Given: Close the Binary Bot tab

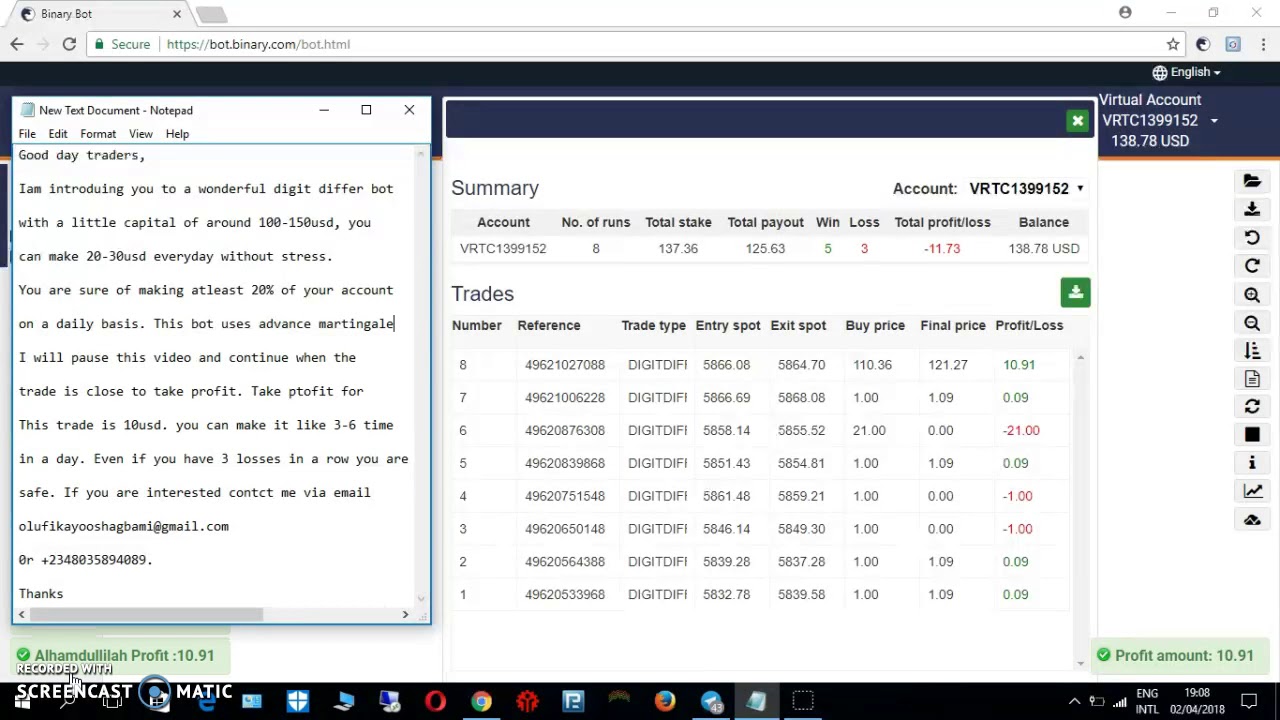Looking at the screenshot, I should [x=177, y=14].
